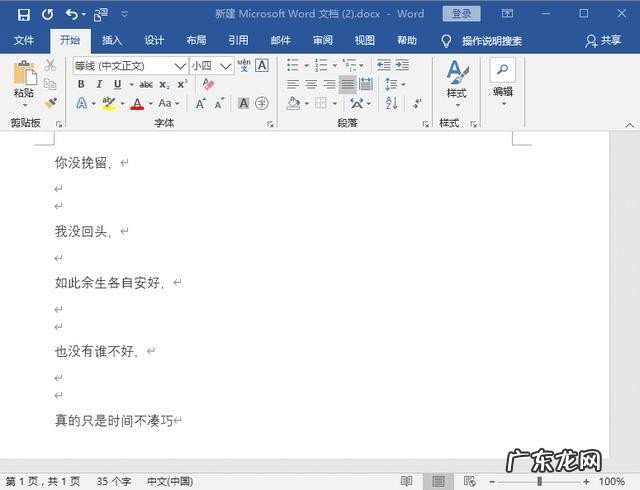The height and width of the screenshot is (490, 640).
Task: Toggle justify alignment button
Action: click(348, 84)
